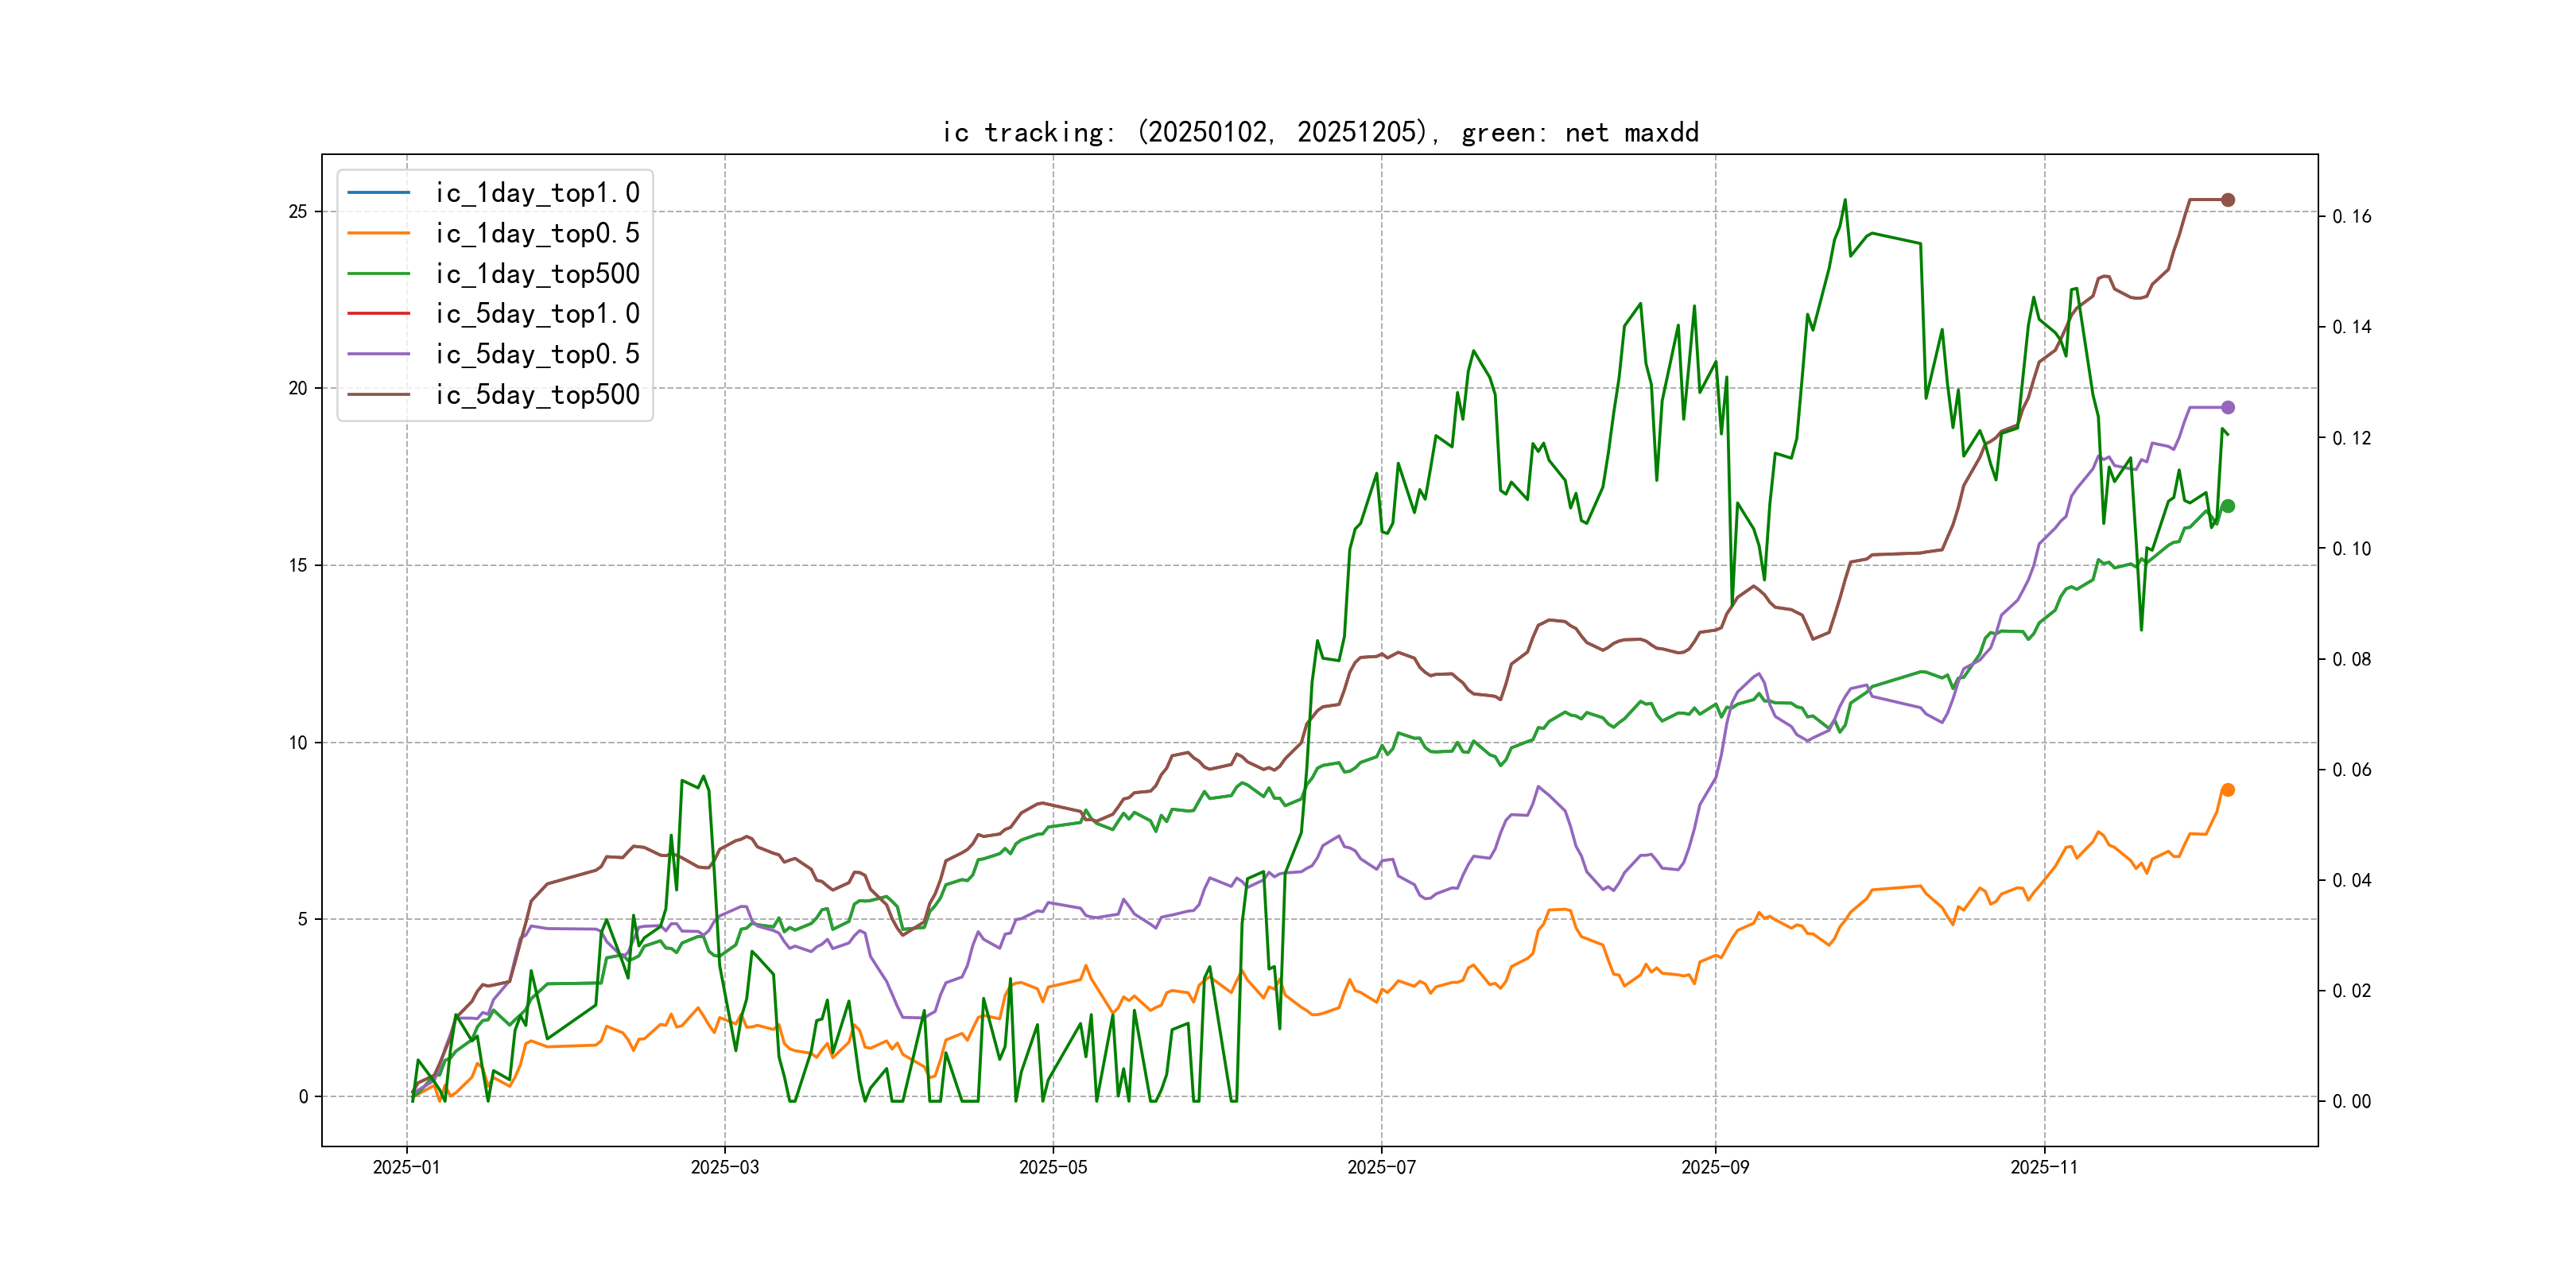The width and height of the screenshot is (2576, 1288).
Task: Click the 0.16 right y-axis tick label
Action: (2351, 217)
